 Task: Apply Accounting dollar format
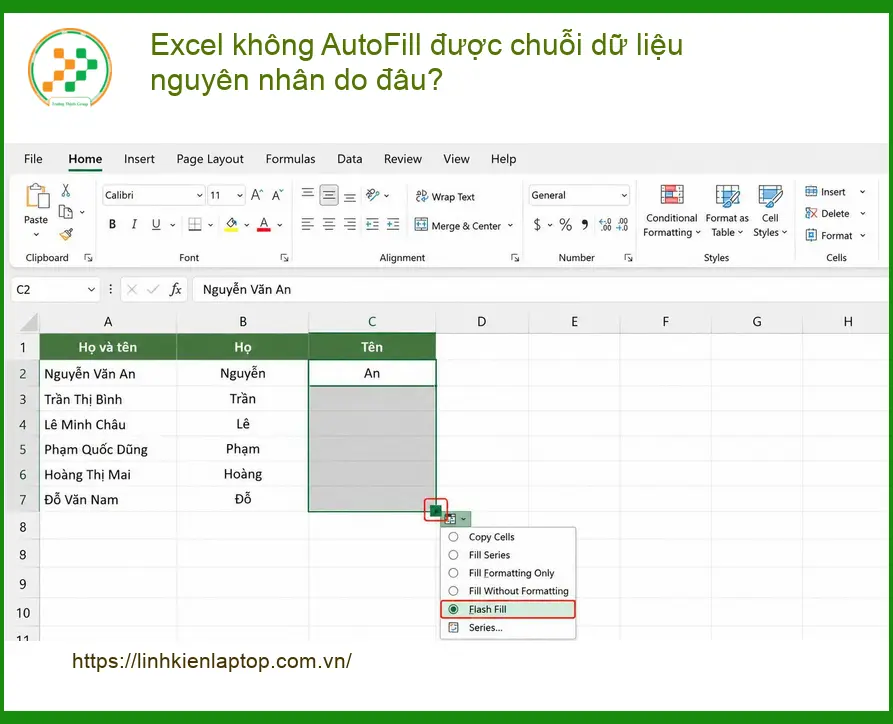click(536, 224)
